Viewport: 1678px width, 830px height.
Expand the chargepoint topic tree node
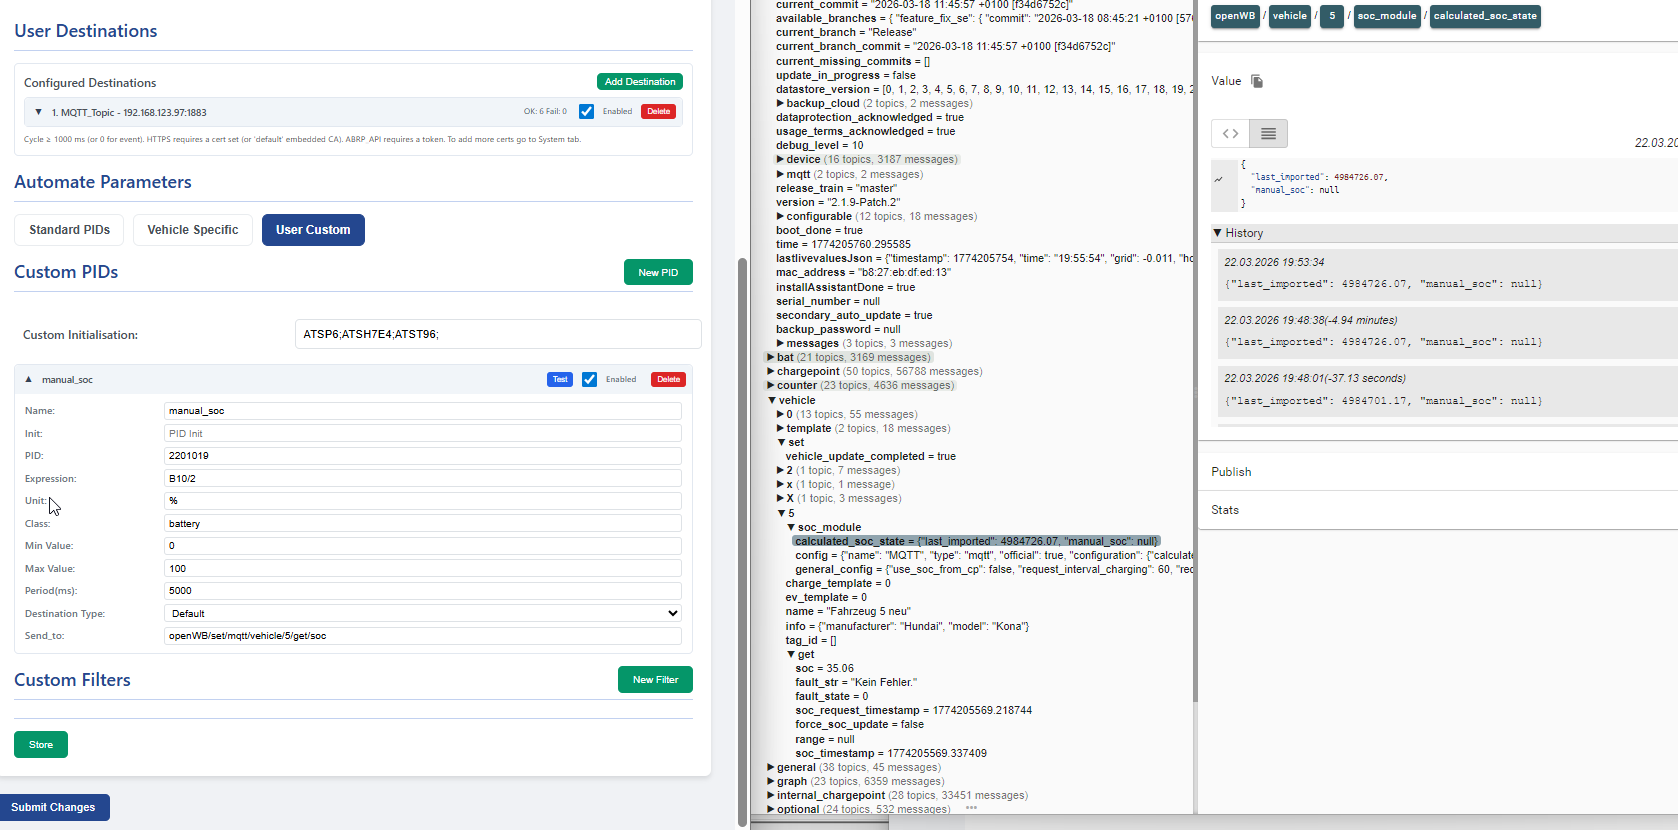pos(771,372)
